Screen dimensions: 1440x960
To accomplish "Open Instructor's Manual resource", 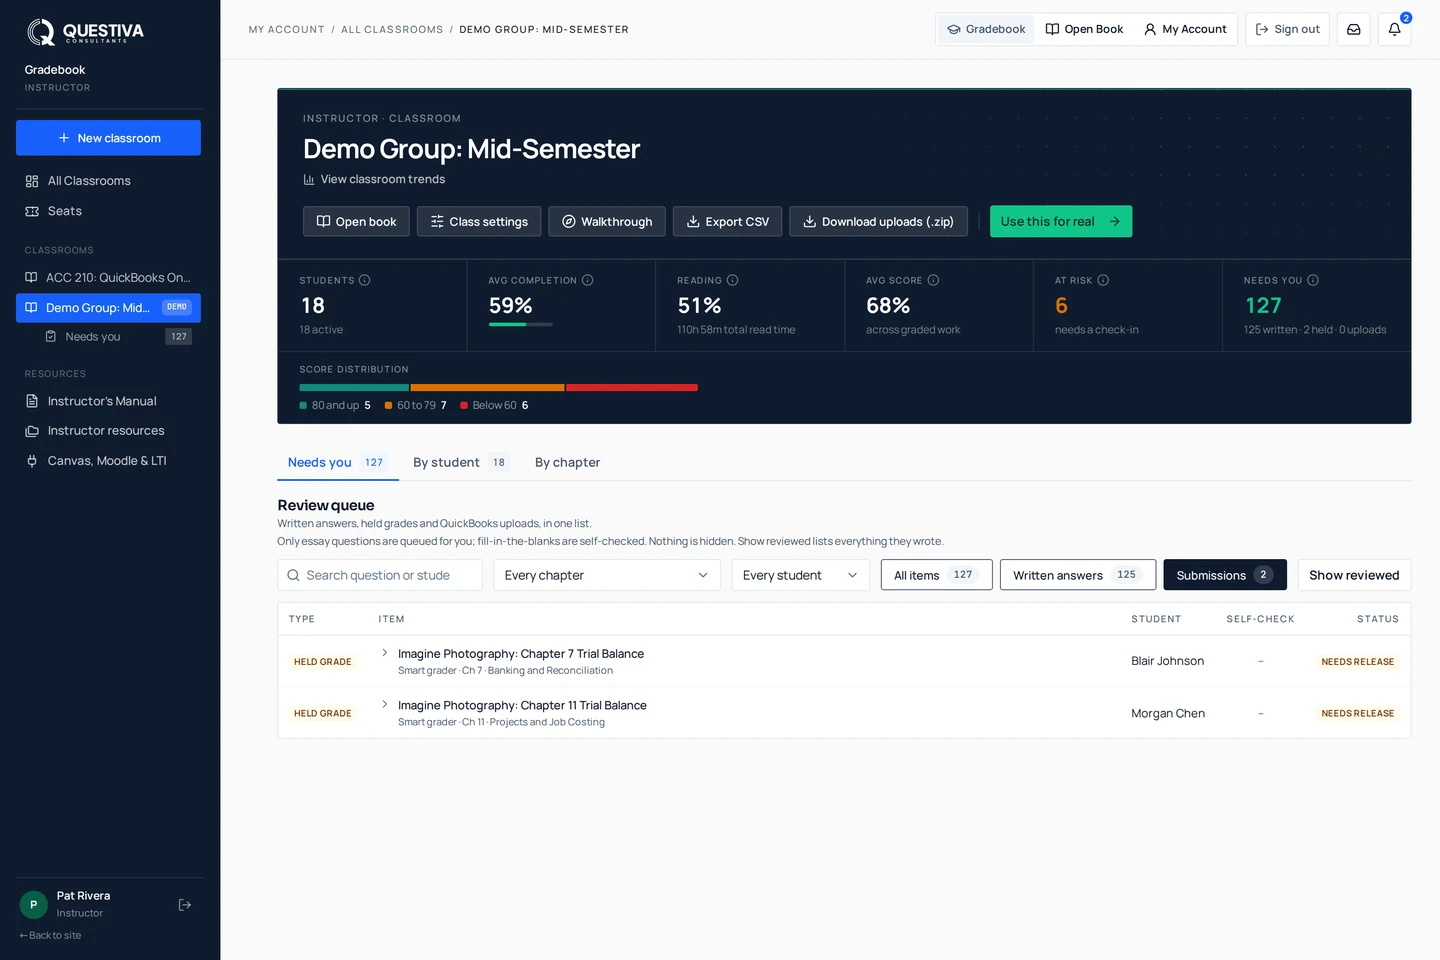I will point(108,401).
